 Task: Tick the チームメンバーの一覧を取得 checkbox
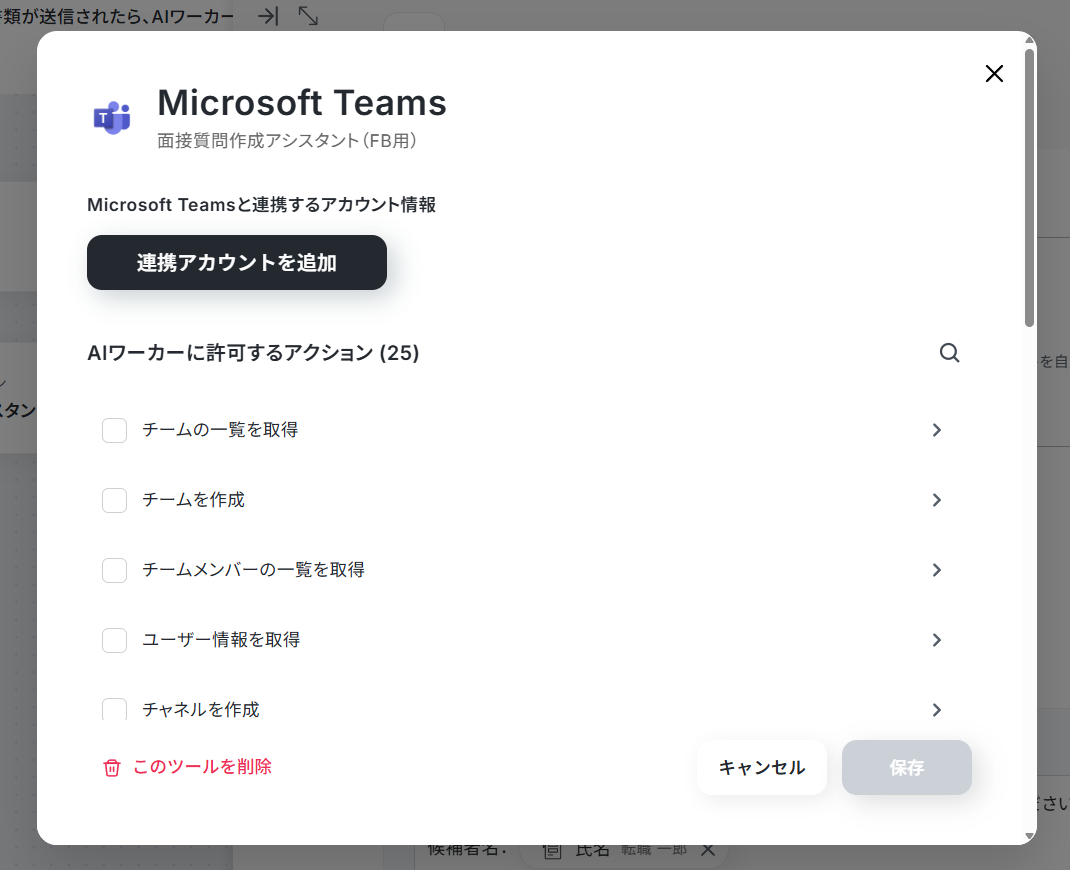click(x=115, y=570)
